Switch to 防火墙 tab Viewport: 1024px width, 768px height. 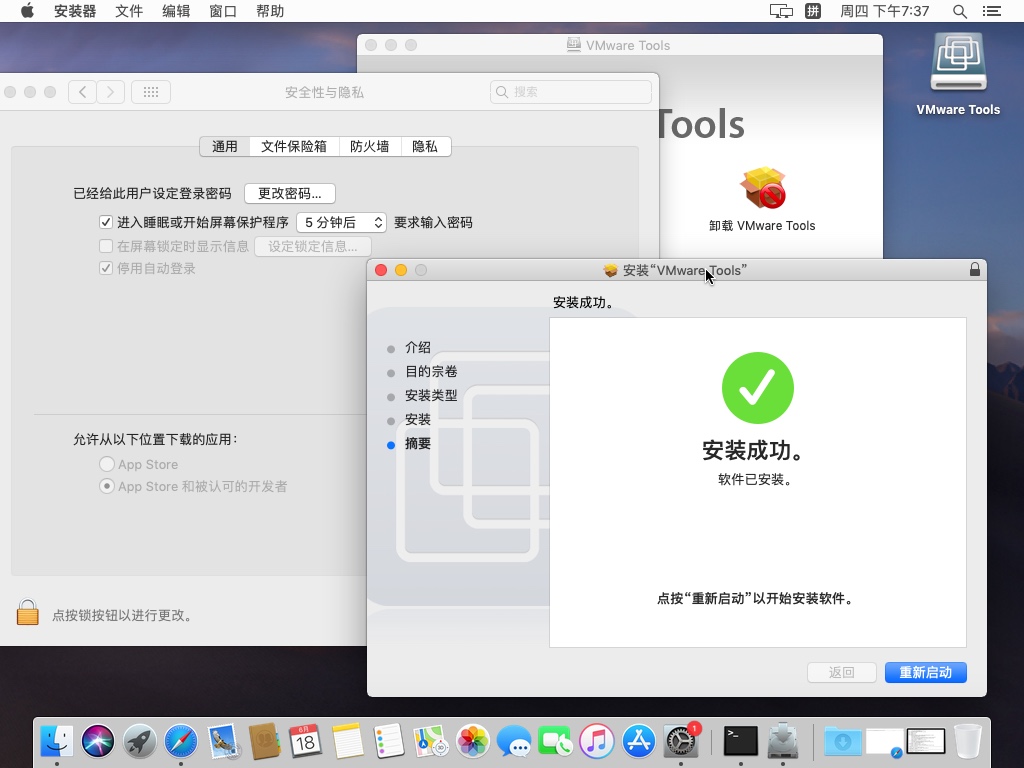click(370, 146)
